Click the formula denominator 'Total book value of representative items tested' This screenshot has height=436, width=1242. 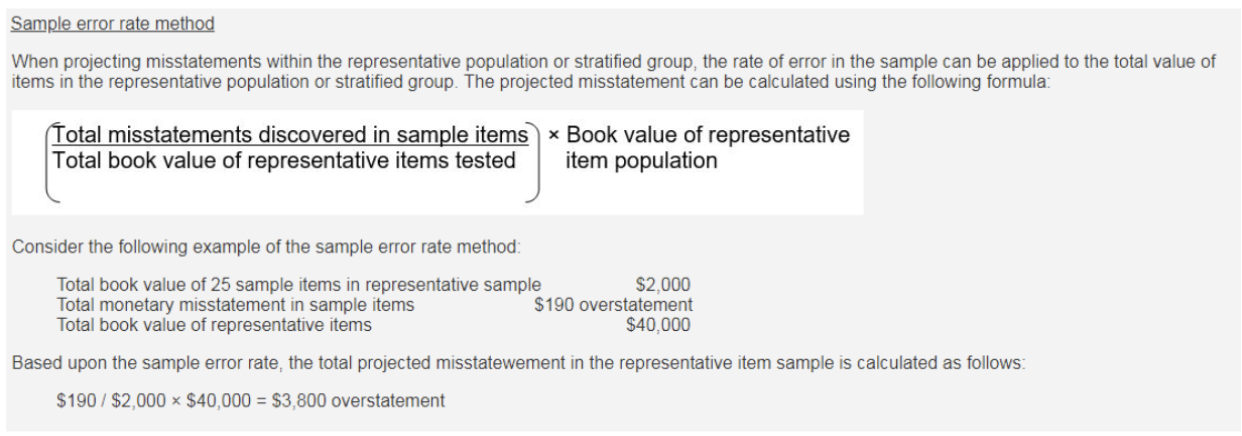click(284, 160)
